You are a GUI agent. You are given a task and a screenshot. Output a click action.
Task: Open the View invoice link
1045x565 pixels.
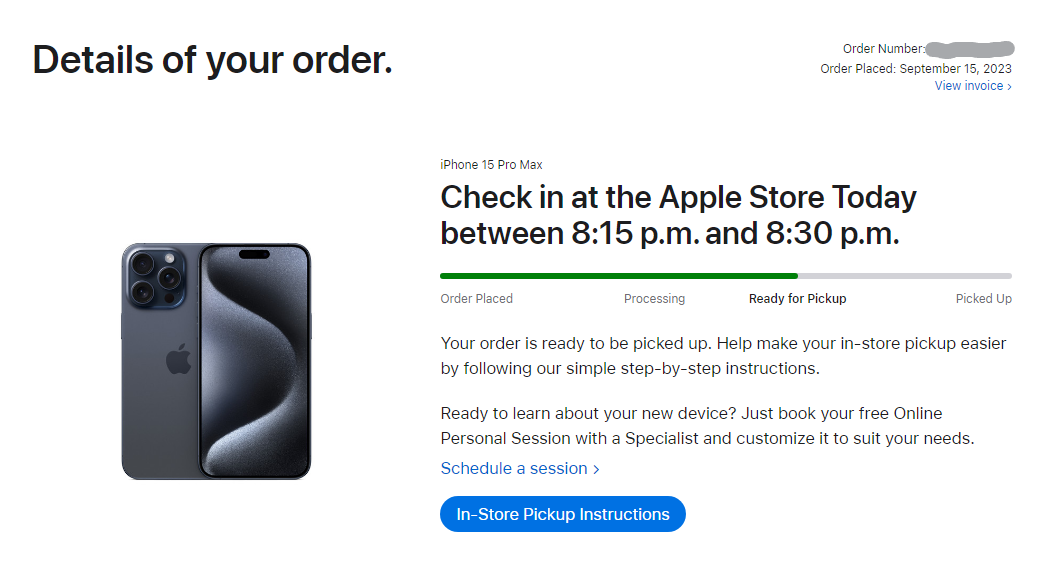pos(972,86)
